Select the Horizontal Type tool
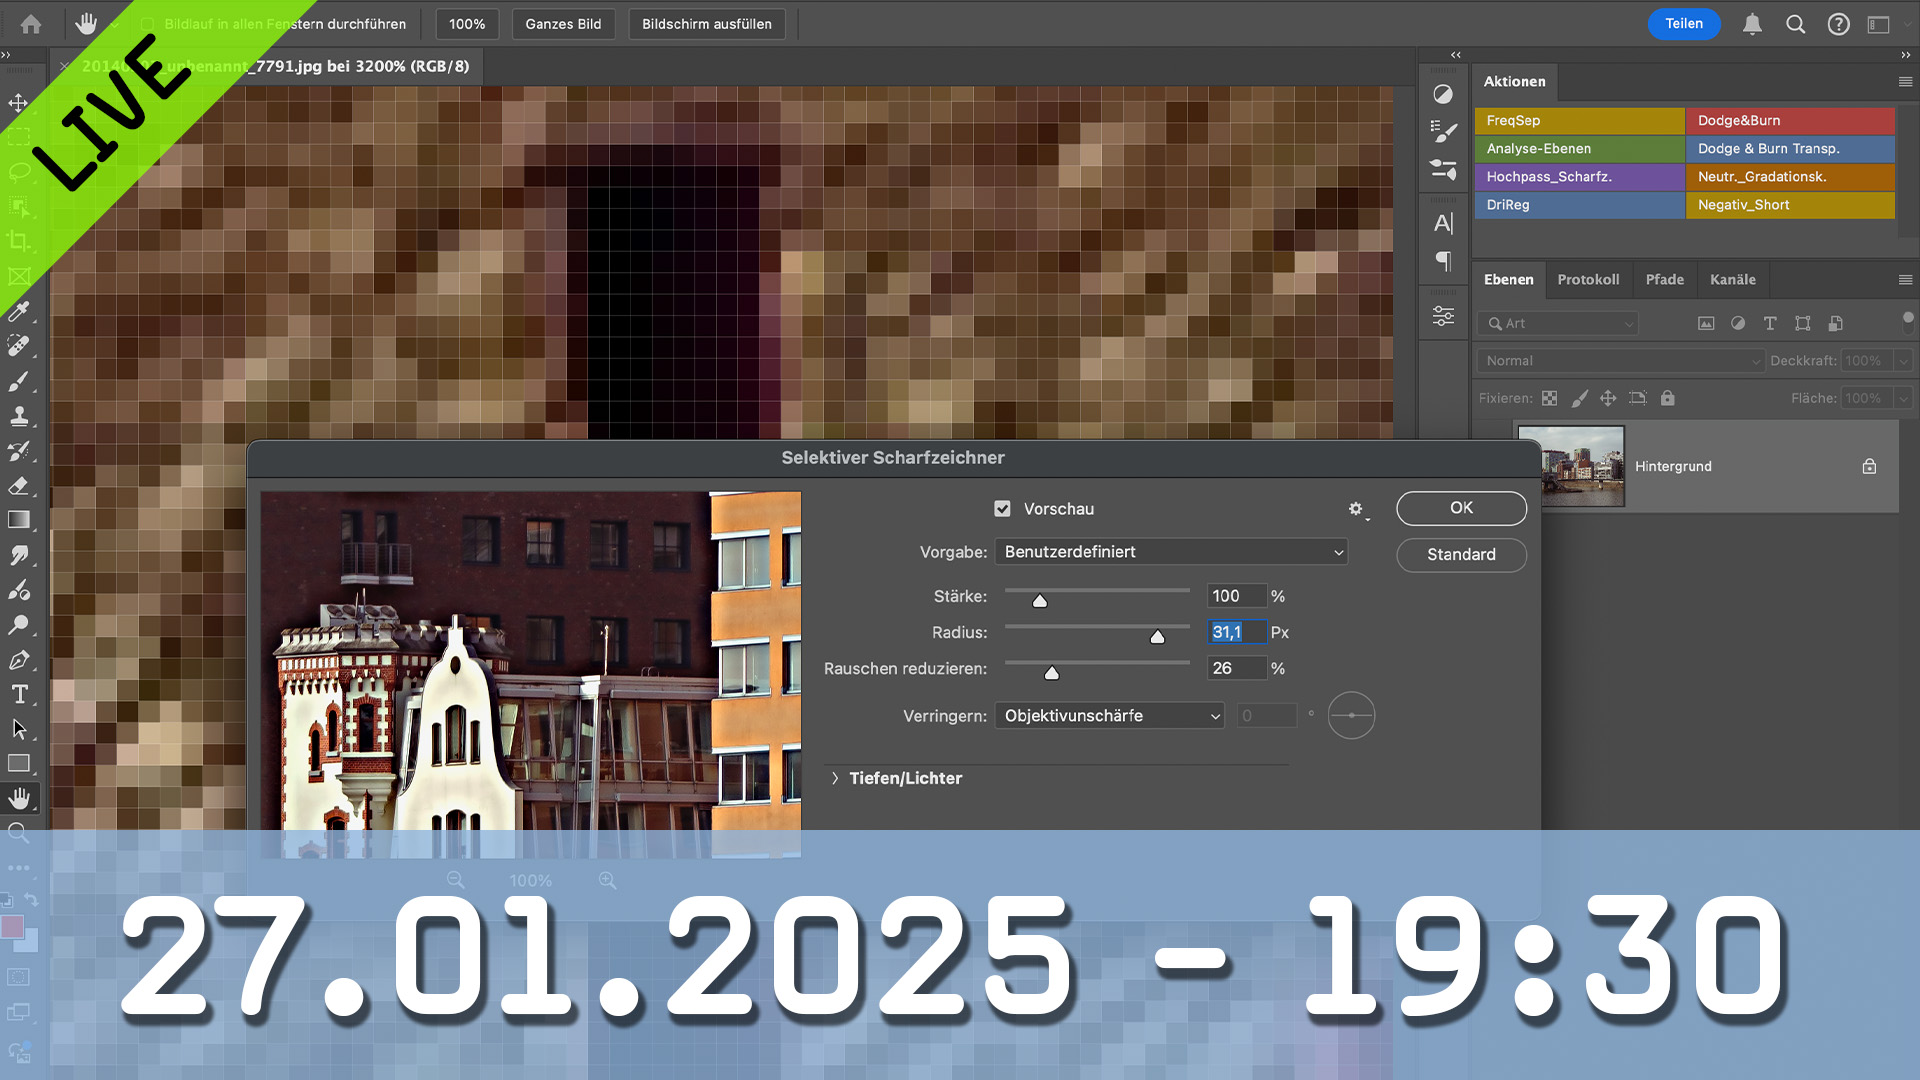Image resolution: width=1920 pixels, height=1080 pixels. (x=18, y=694)
